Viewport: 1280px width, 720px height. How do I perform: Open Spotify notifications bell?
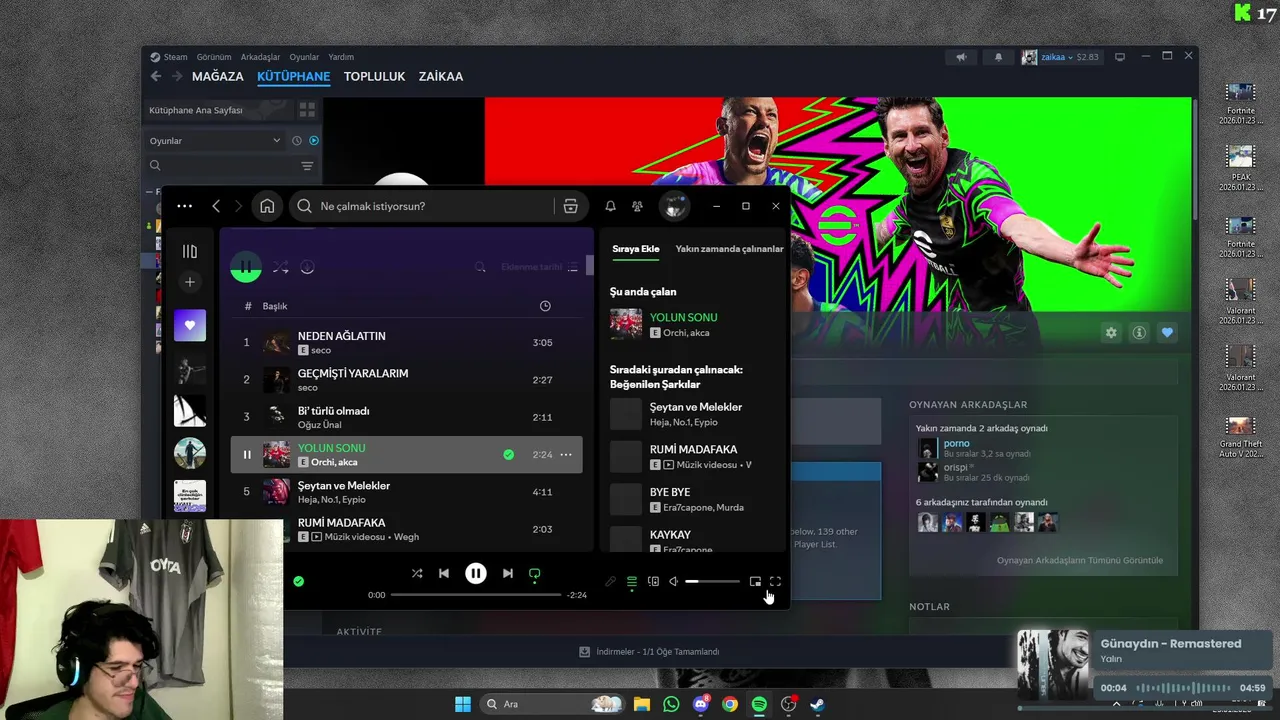(x=610, y=206)
